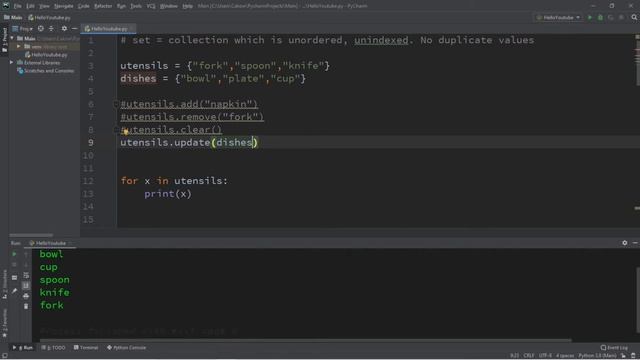Image resolution: width=640 pixels, height=360 pixels.
Task: Open the Help menu
Action: (187, 6)
